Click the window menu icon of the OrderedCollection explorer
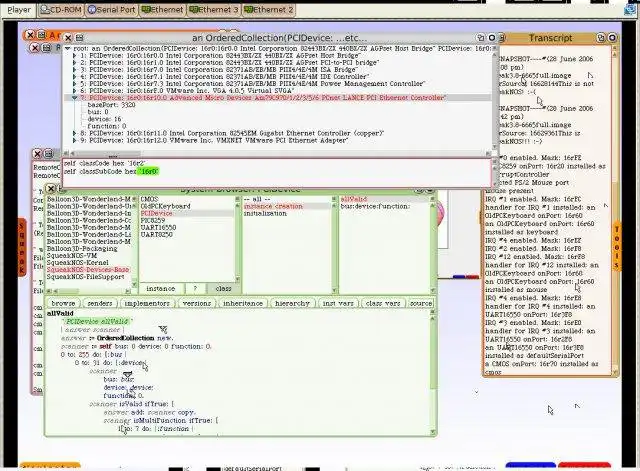Screen dimensions: 640x471 [x=79, y=38]
